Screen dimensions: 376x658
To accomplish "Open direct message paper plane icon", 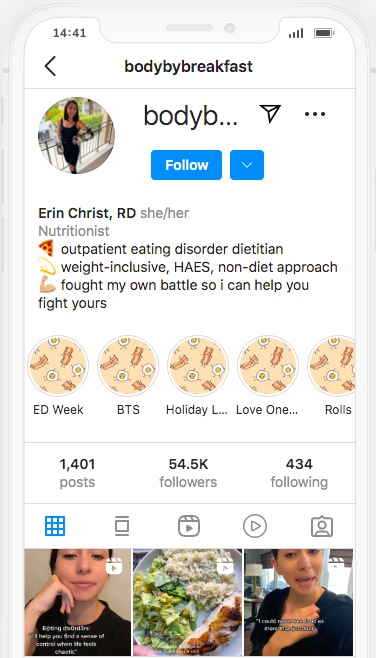I will click(x=270, y=113).
